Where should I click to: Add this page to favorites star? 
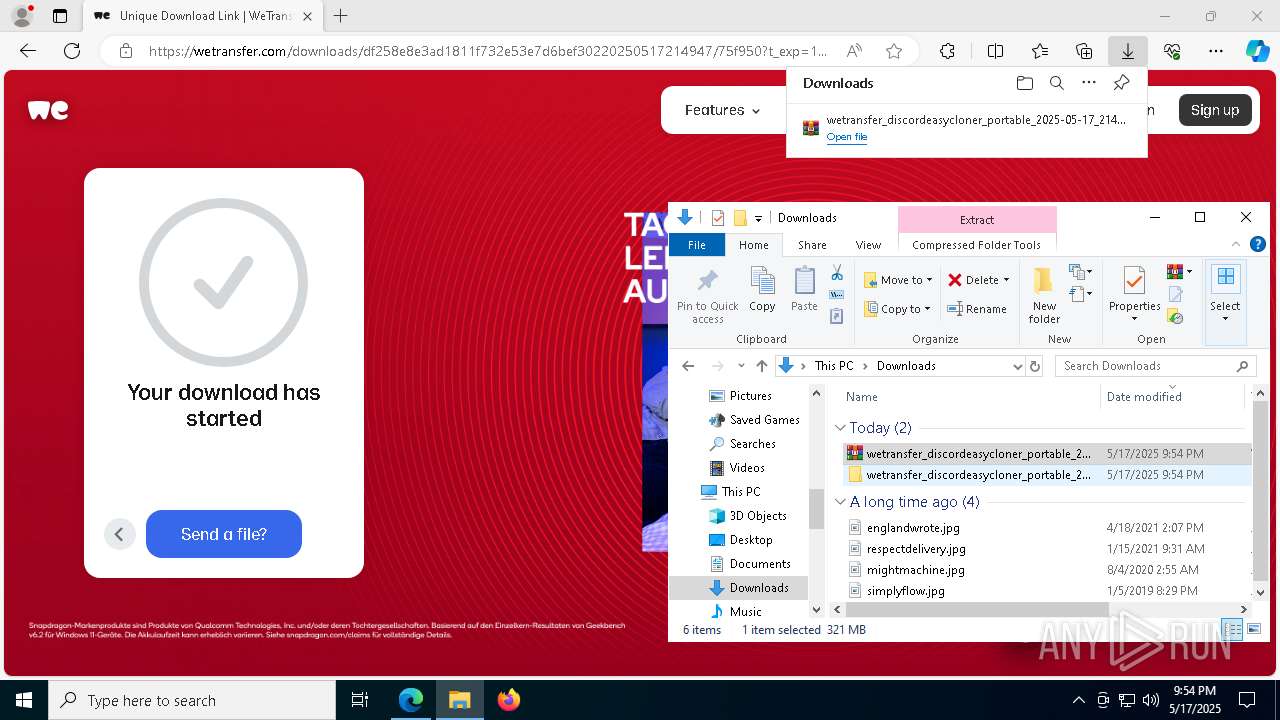click(x=894, y=51)
